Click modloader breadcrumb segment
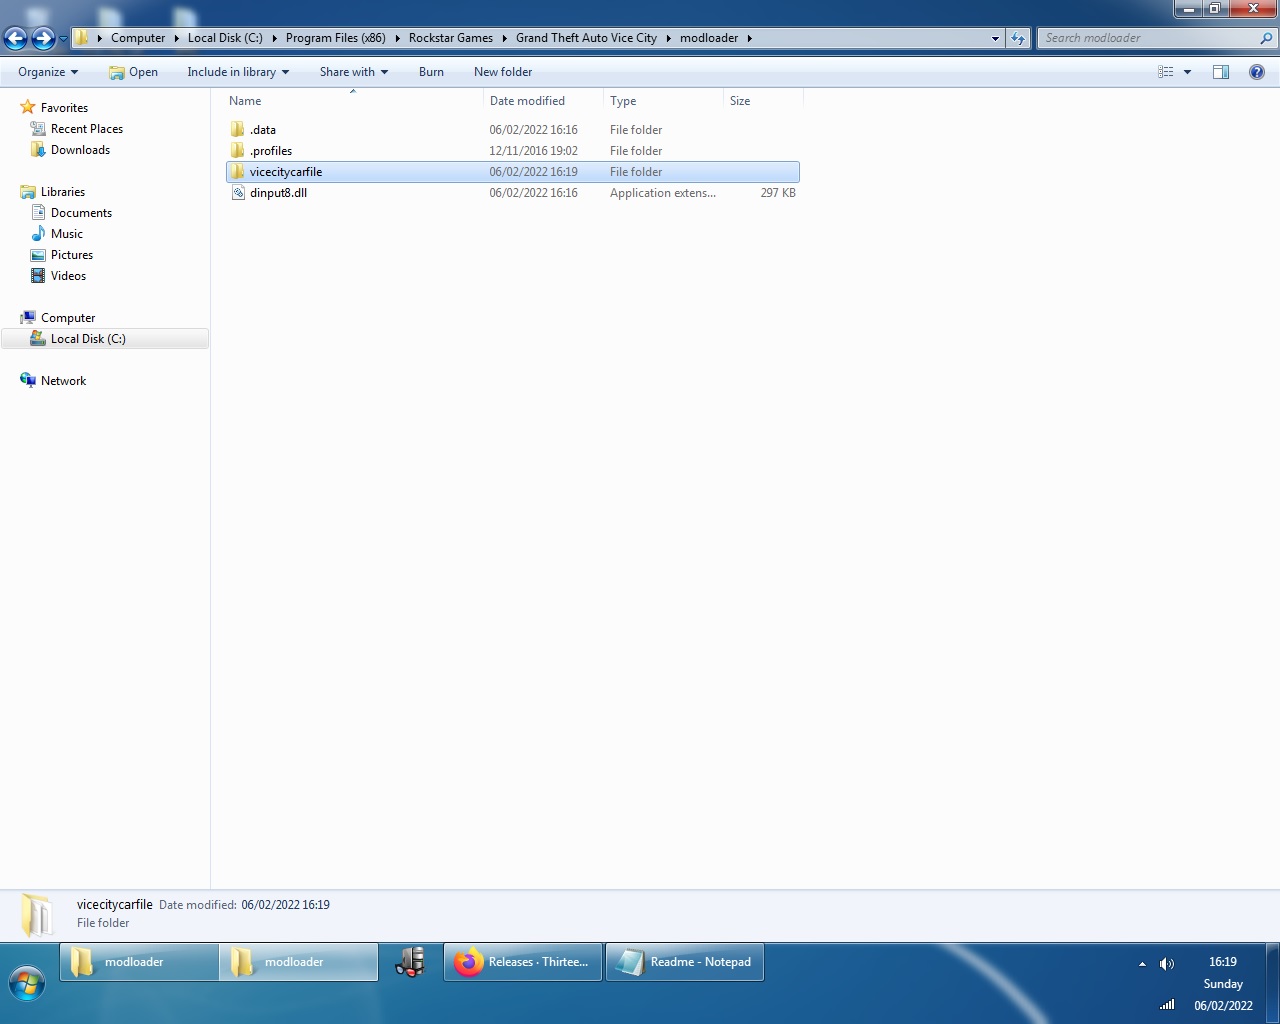Viewport: 1280px width, 1024px height. (x=709, y=38)
